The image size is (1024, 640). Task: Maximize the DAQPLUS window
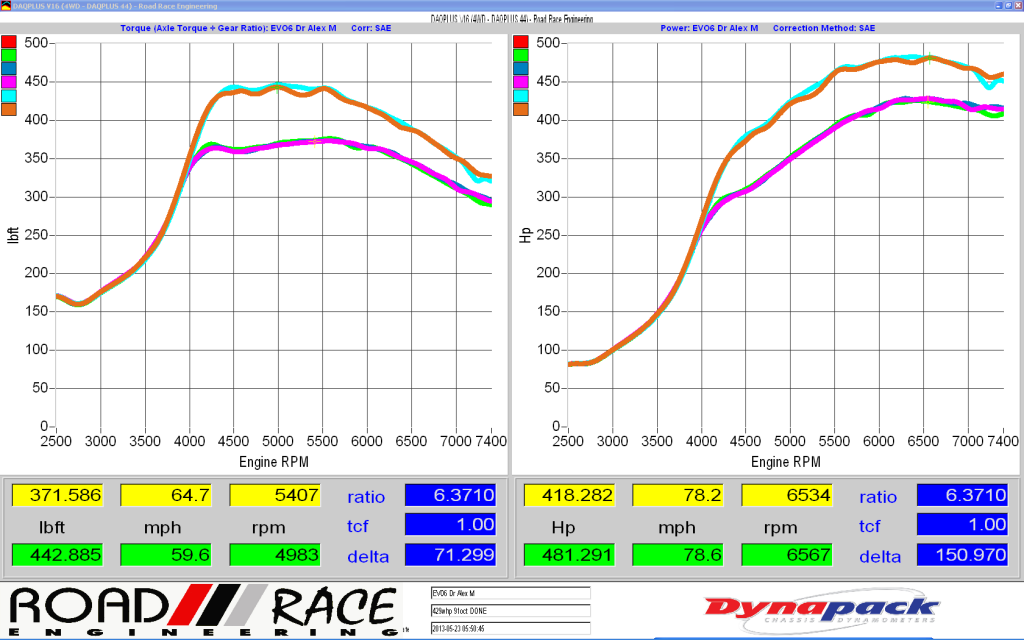1008,5
